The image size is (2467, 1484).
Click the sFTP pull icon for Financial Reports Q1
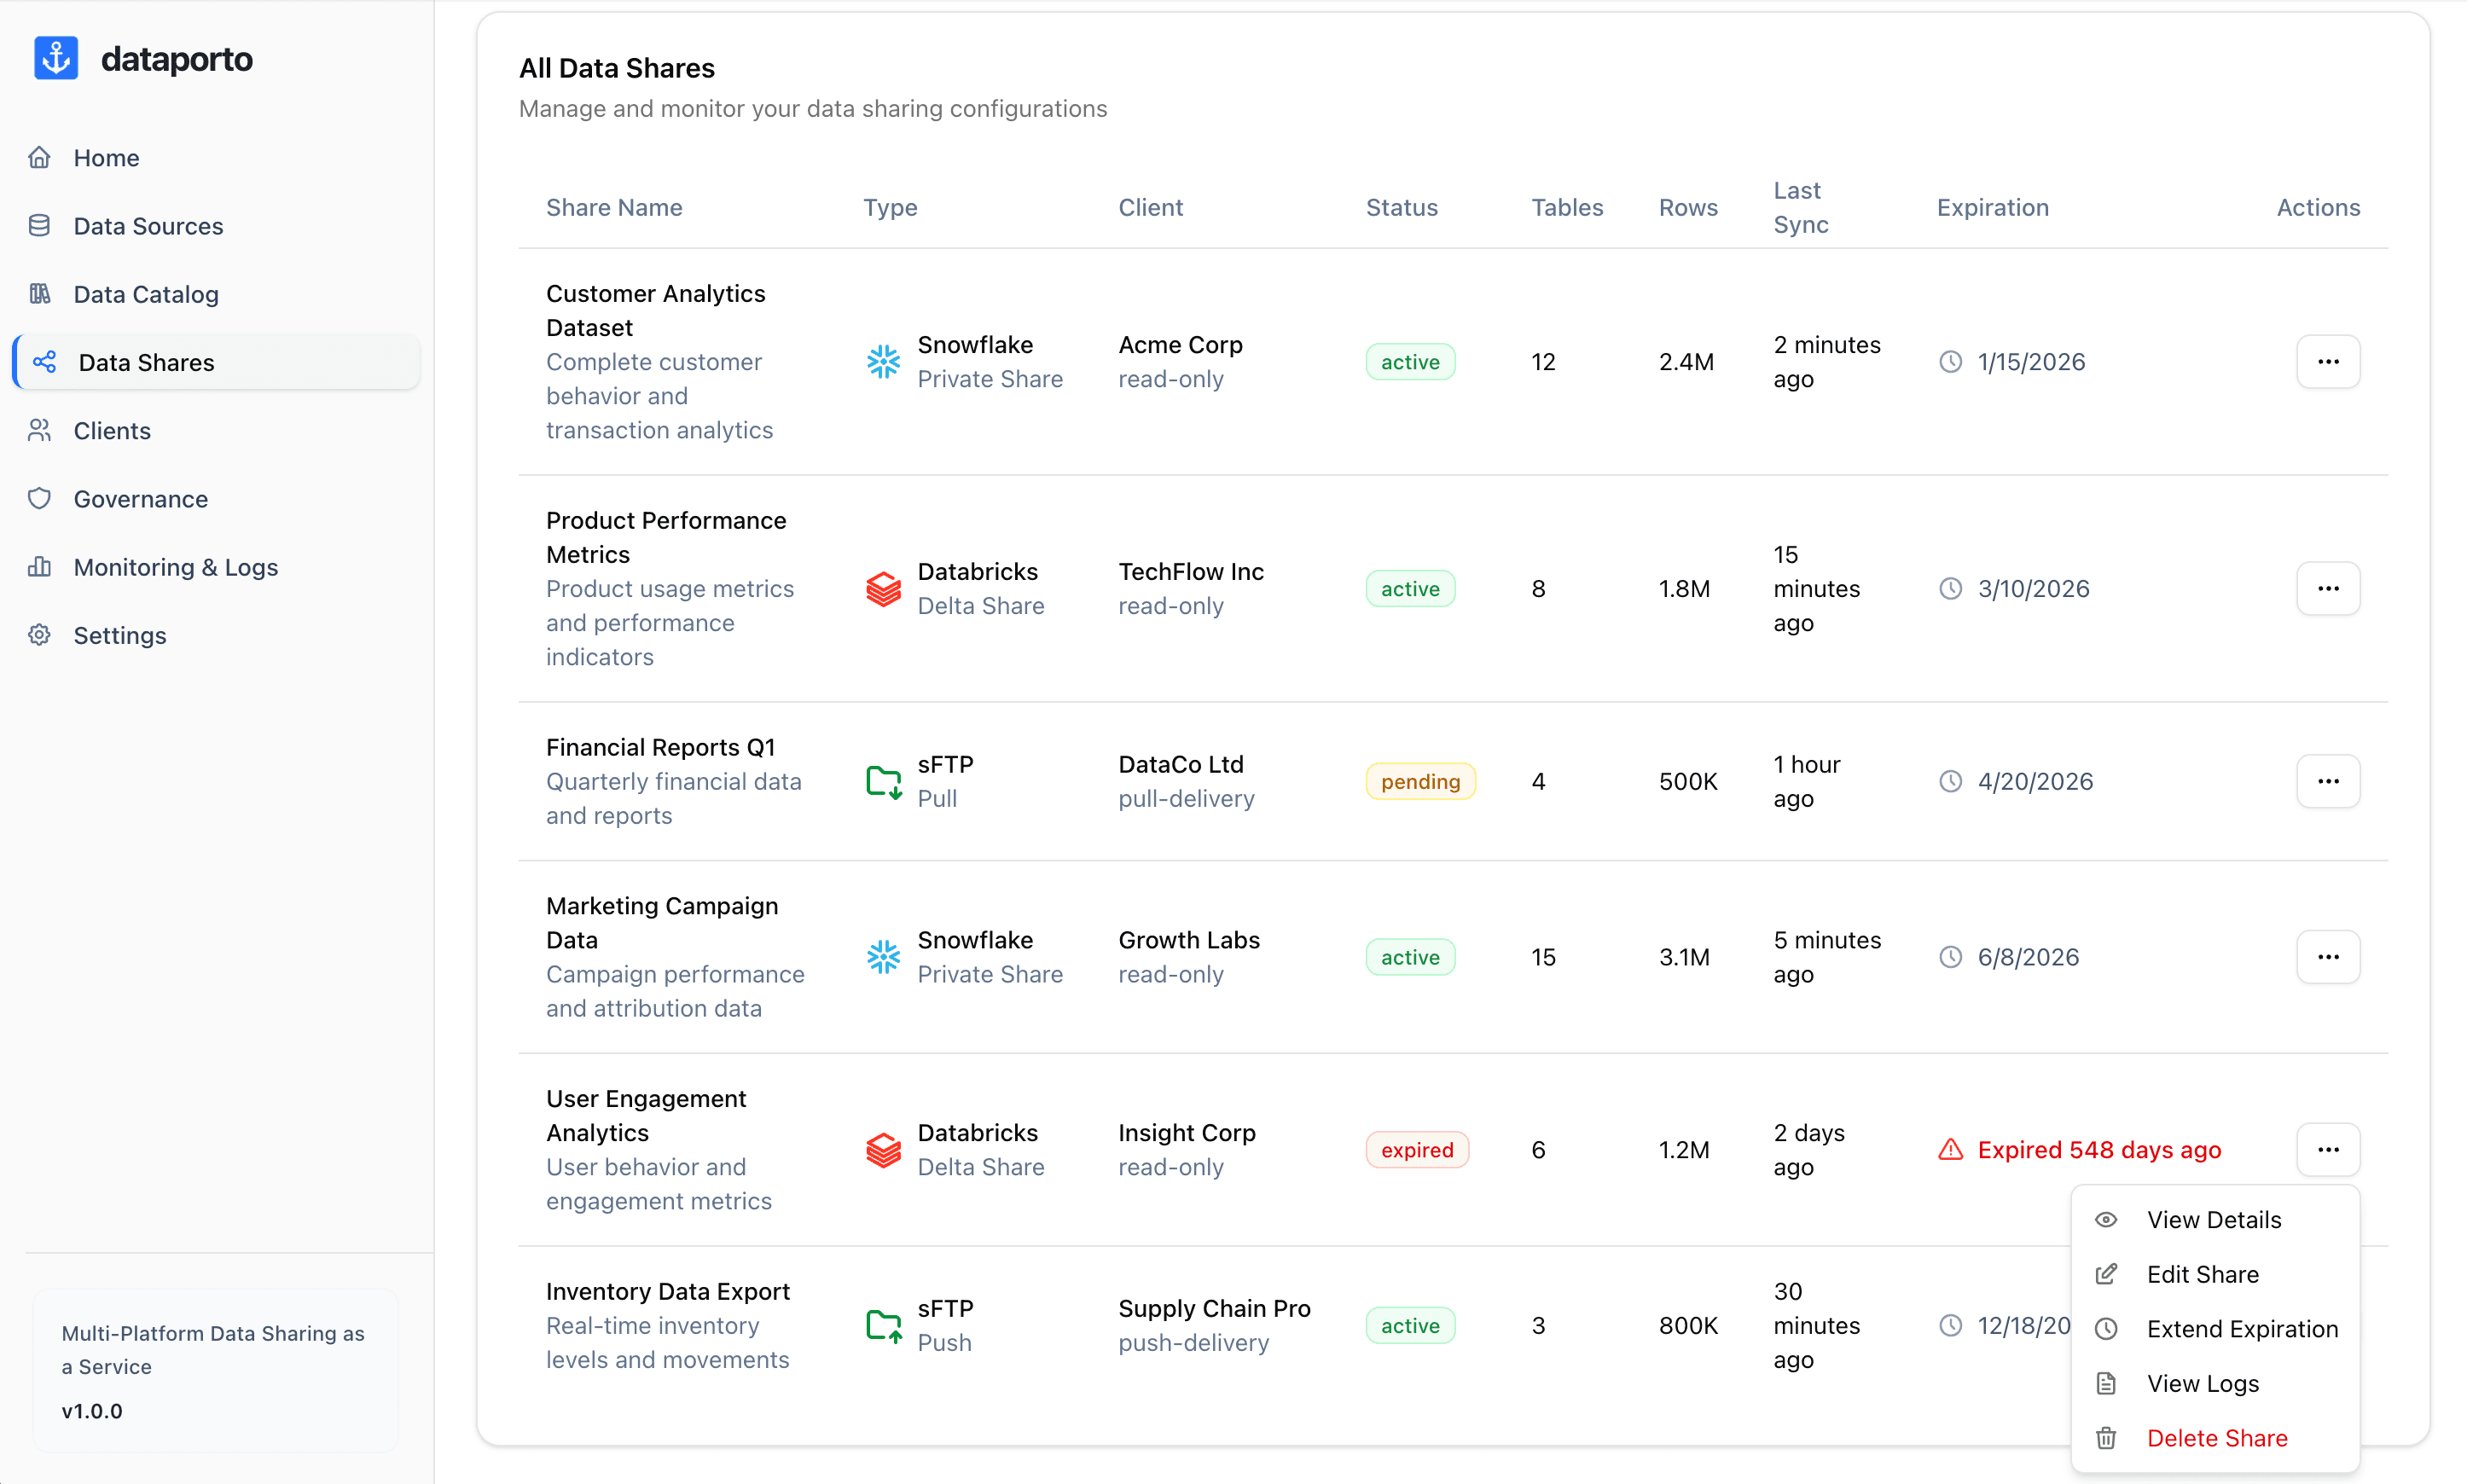coord(884,781)
